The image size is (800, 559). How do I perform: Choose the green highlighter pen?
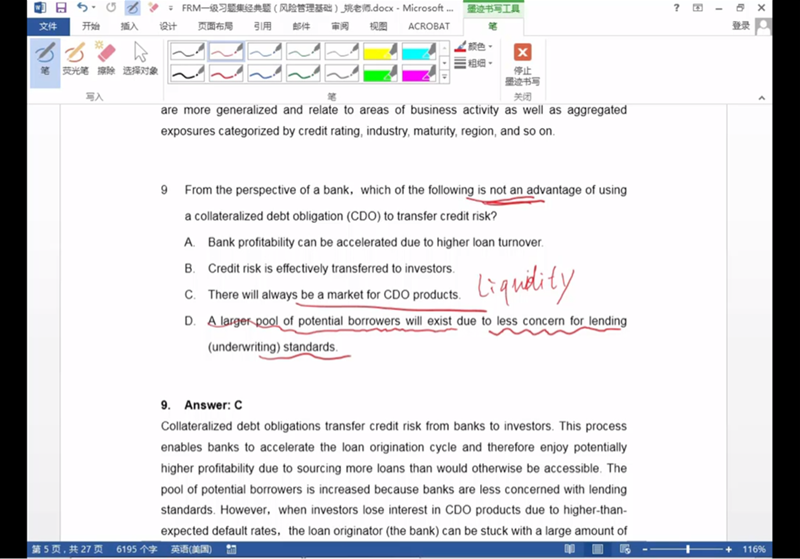[x=380, y=73]
